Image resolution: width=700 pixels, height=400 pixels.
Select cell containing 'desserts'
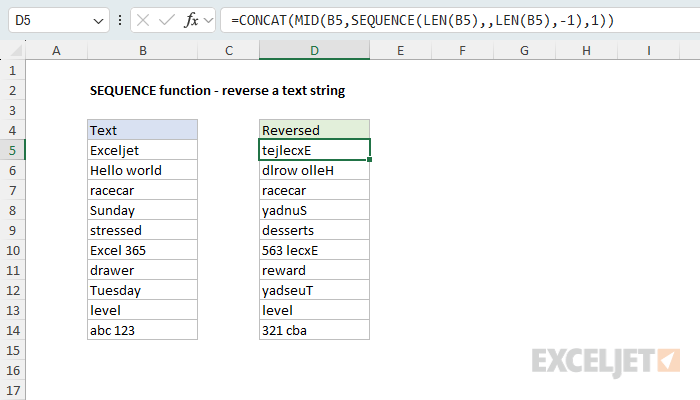[x=314, y=230]
